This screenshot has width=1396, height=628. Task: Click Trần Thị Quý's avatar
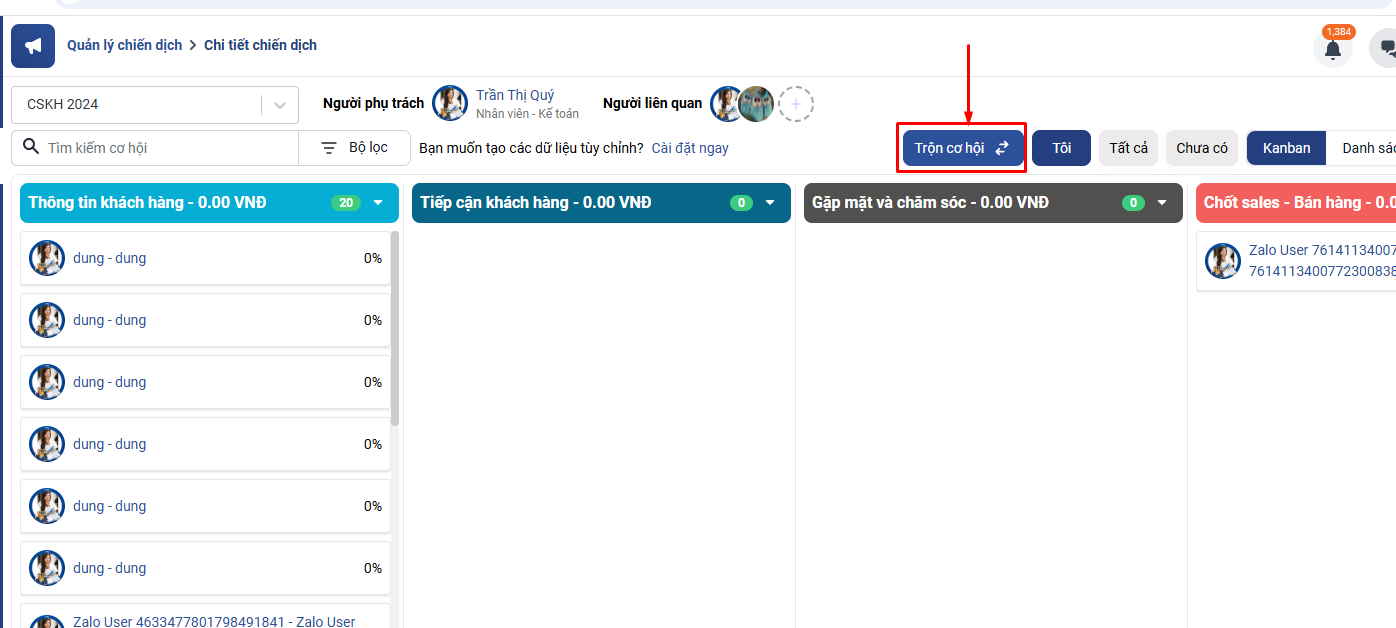450,104
